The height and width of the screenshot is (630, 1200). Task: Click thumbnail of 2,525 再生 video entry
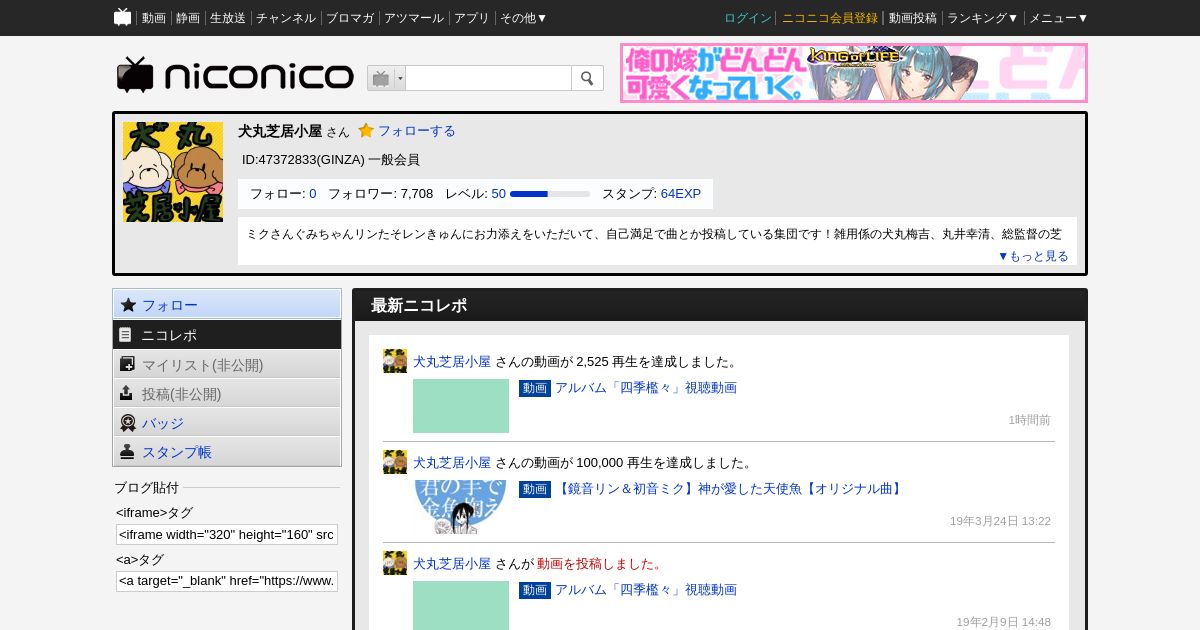[x=461, y=406]
